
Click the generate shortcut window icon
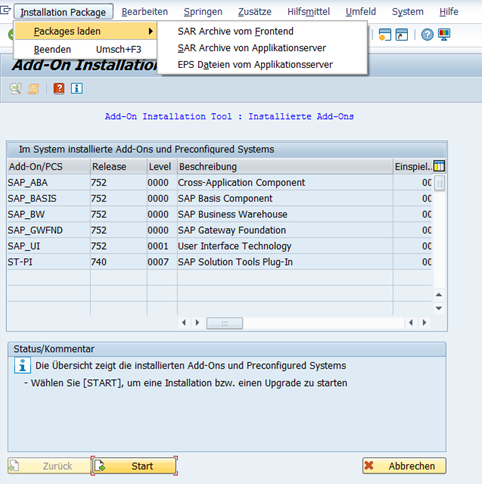(402, 34)
